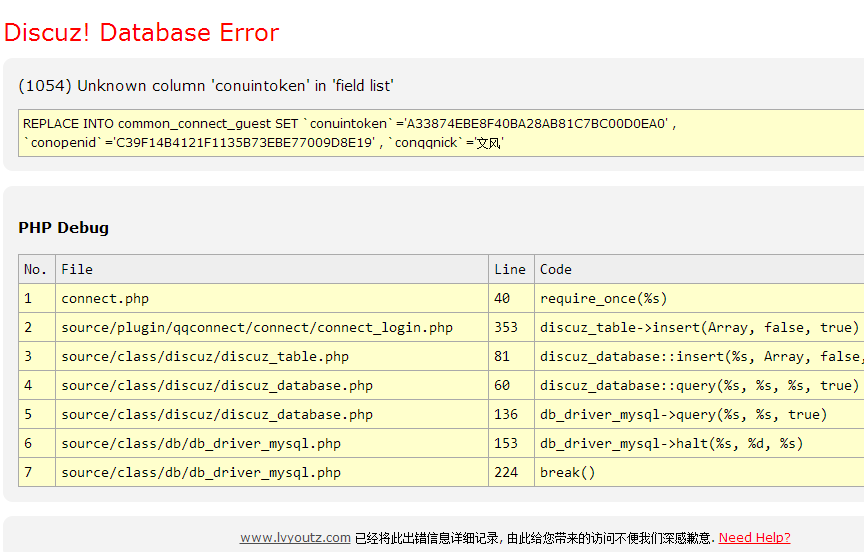Select the discuz_table.php file path cell
The image size is (864, 552).
(x=272, y=356)
